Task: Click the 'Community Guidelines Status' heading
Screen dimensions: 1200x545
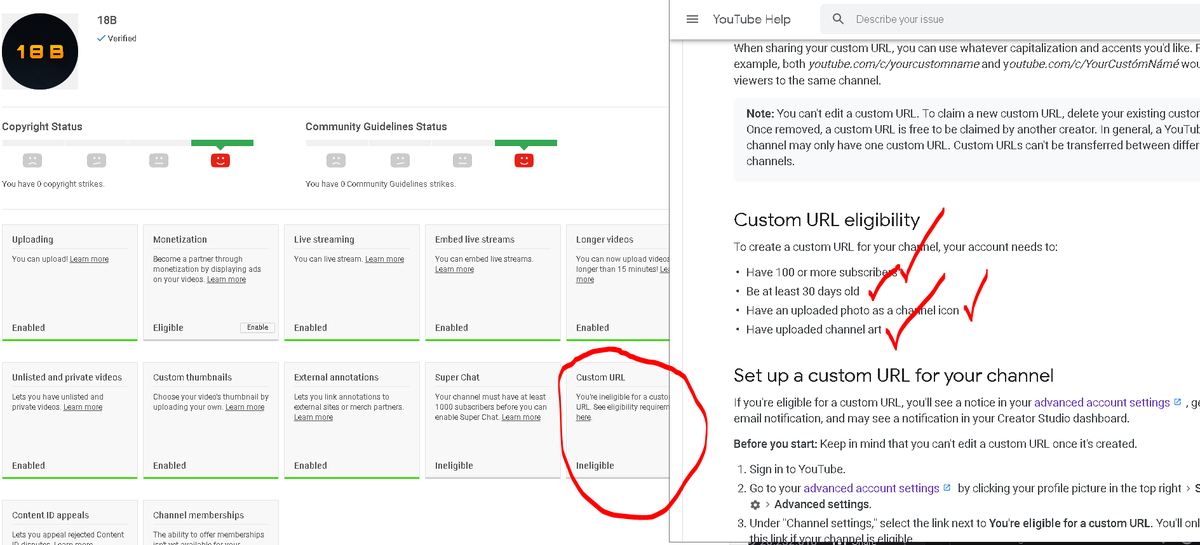Action: coord(376,127)
